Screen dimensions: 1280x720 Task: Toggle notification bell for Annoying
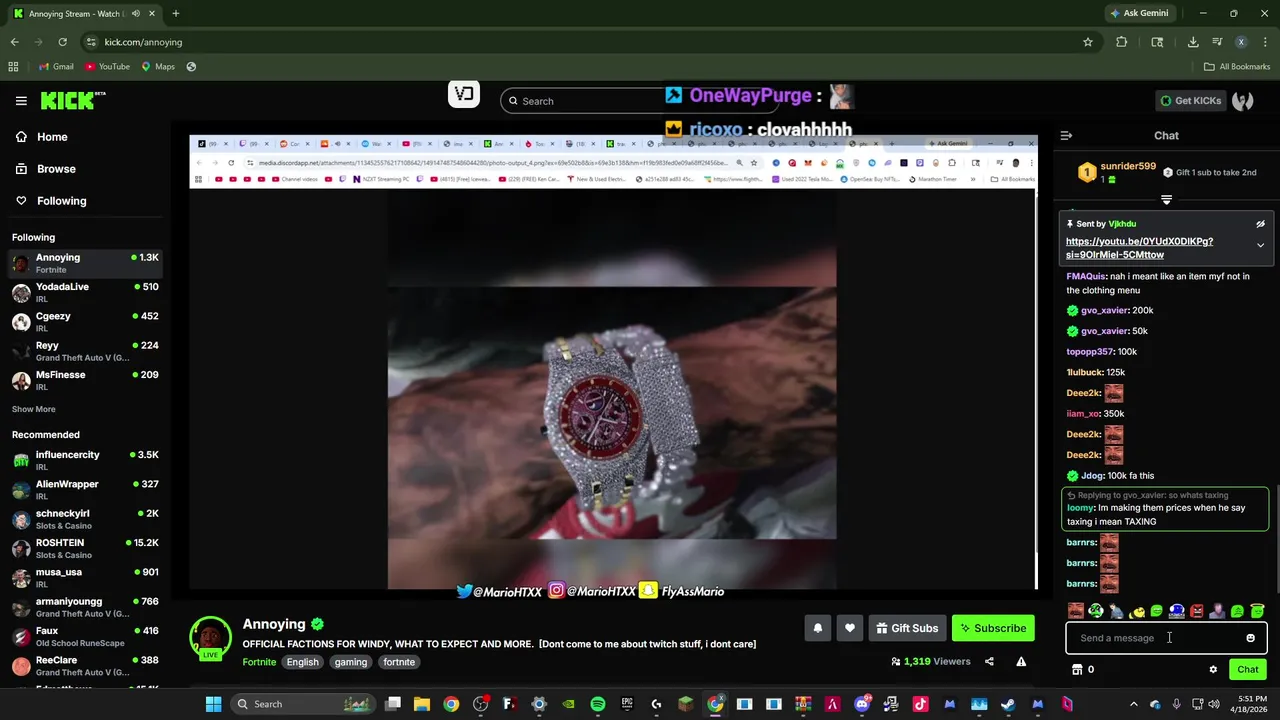click(x=817, y=628)
